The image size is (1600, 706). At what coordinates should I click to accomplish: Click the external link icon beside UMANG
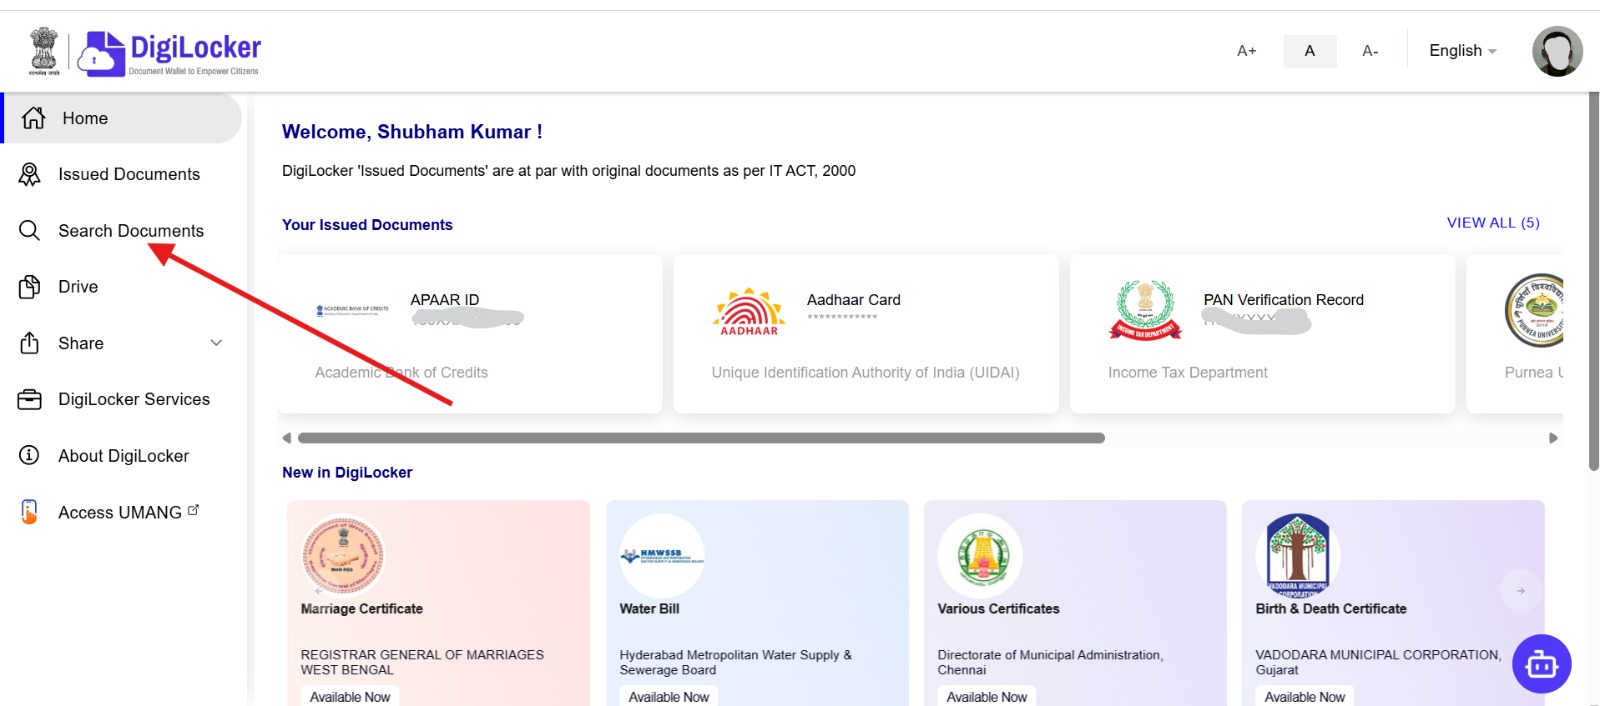(x=193, y=510)
